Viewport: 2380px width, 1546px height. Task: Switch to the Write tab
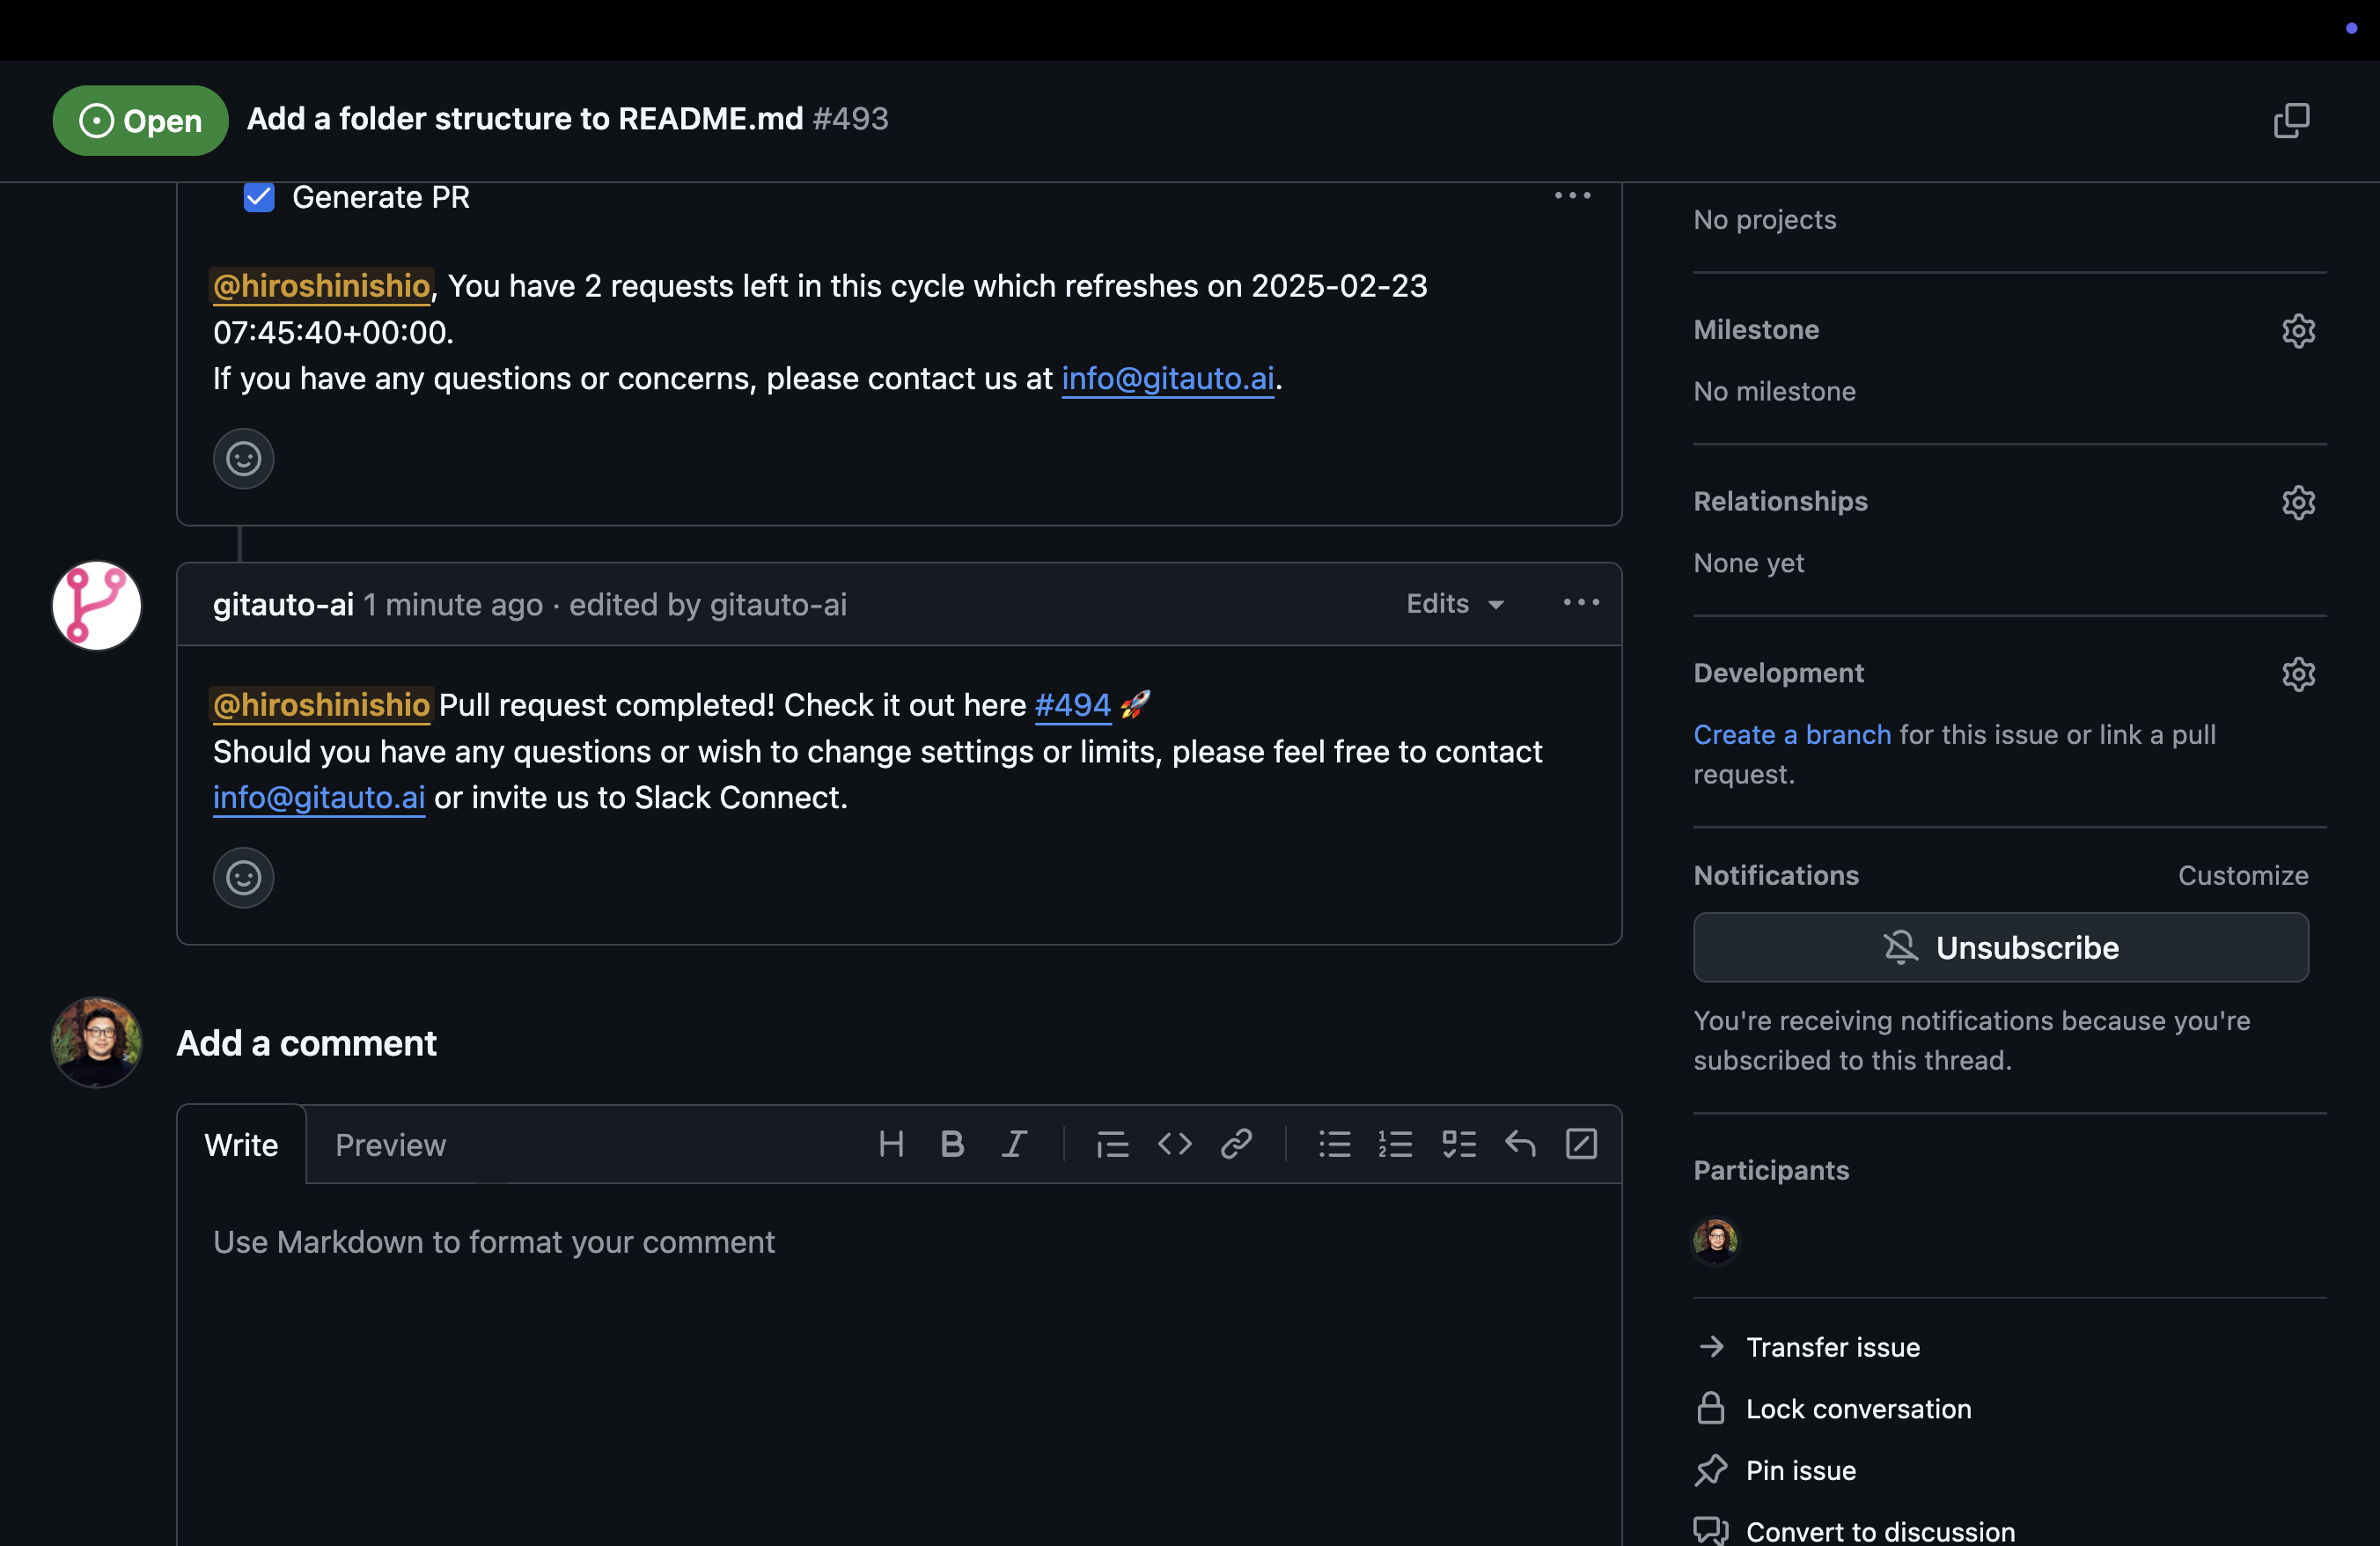click(241, 1144)
